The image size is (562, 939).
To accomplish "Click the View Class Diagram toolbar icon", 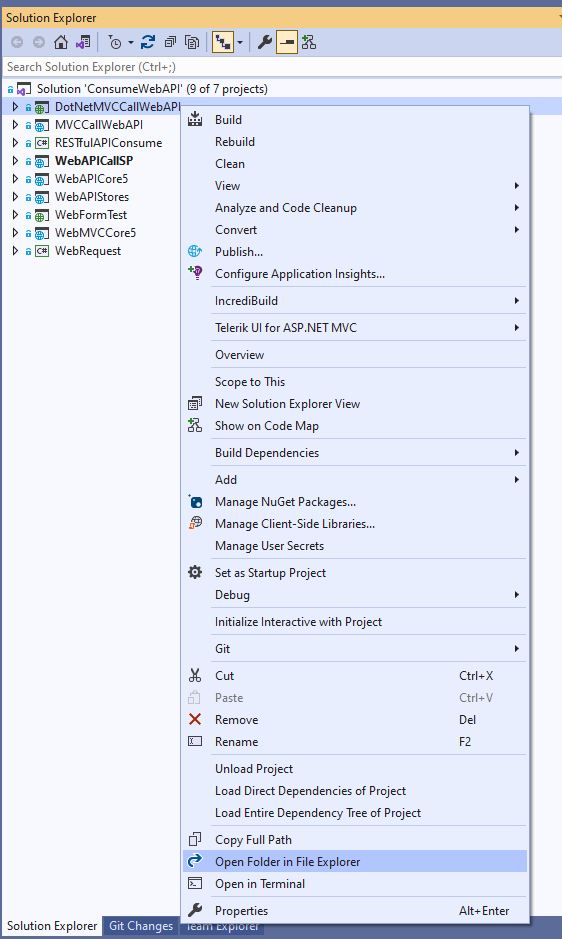I will click(x=309, y=42).
